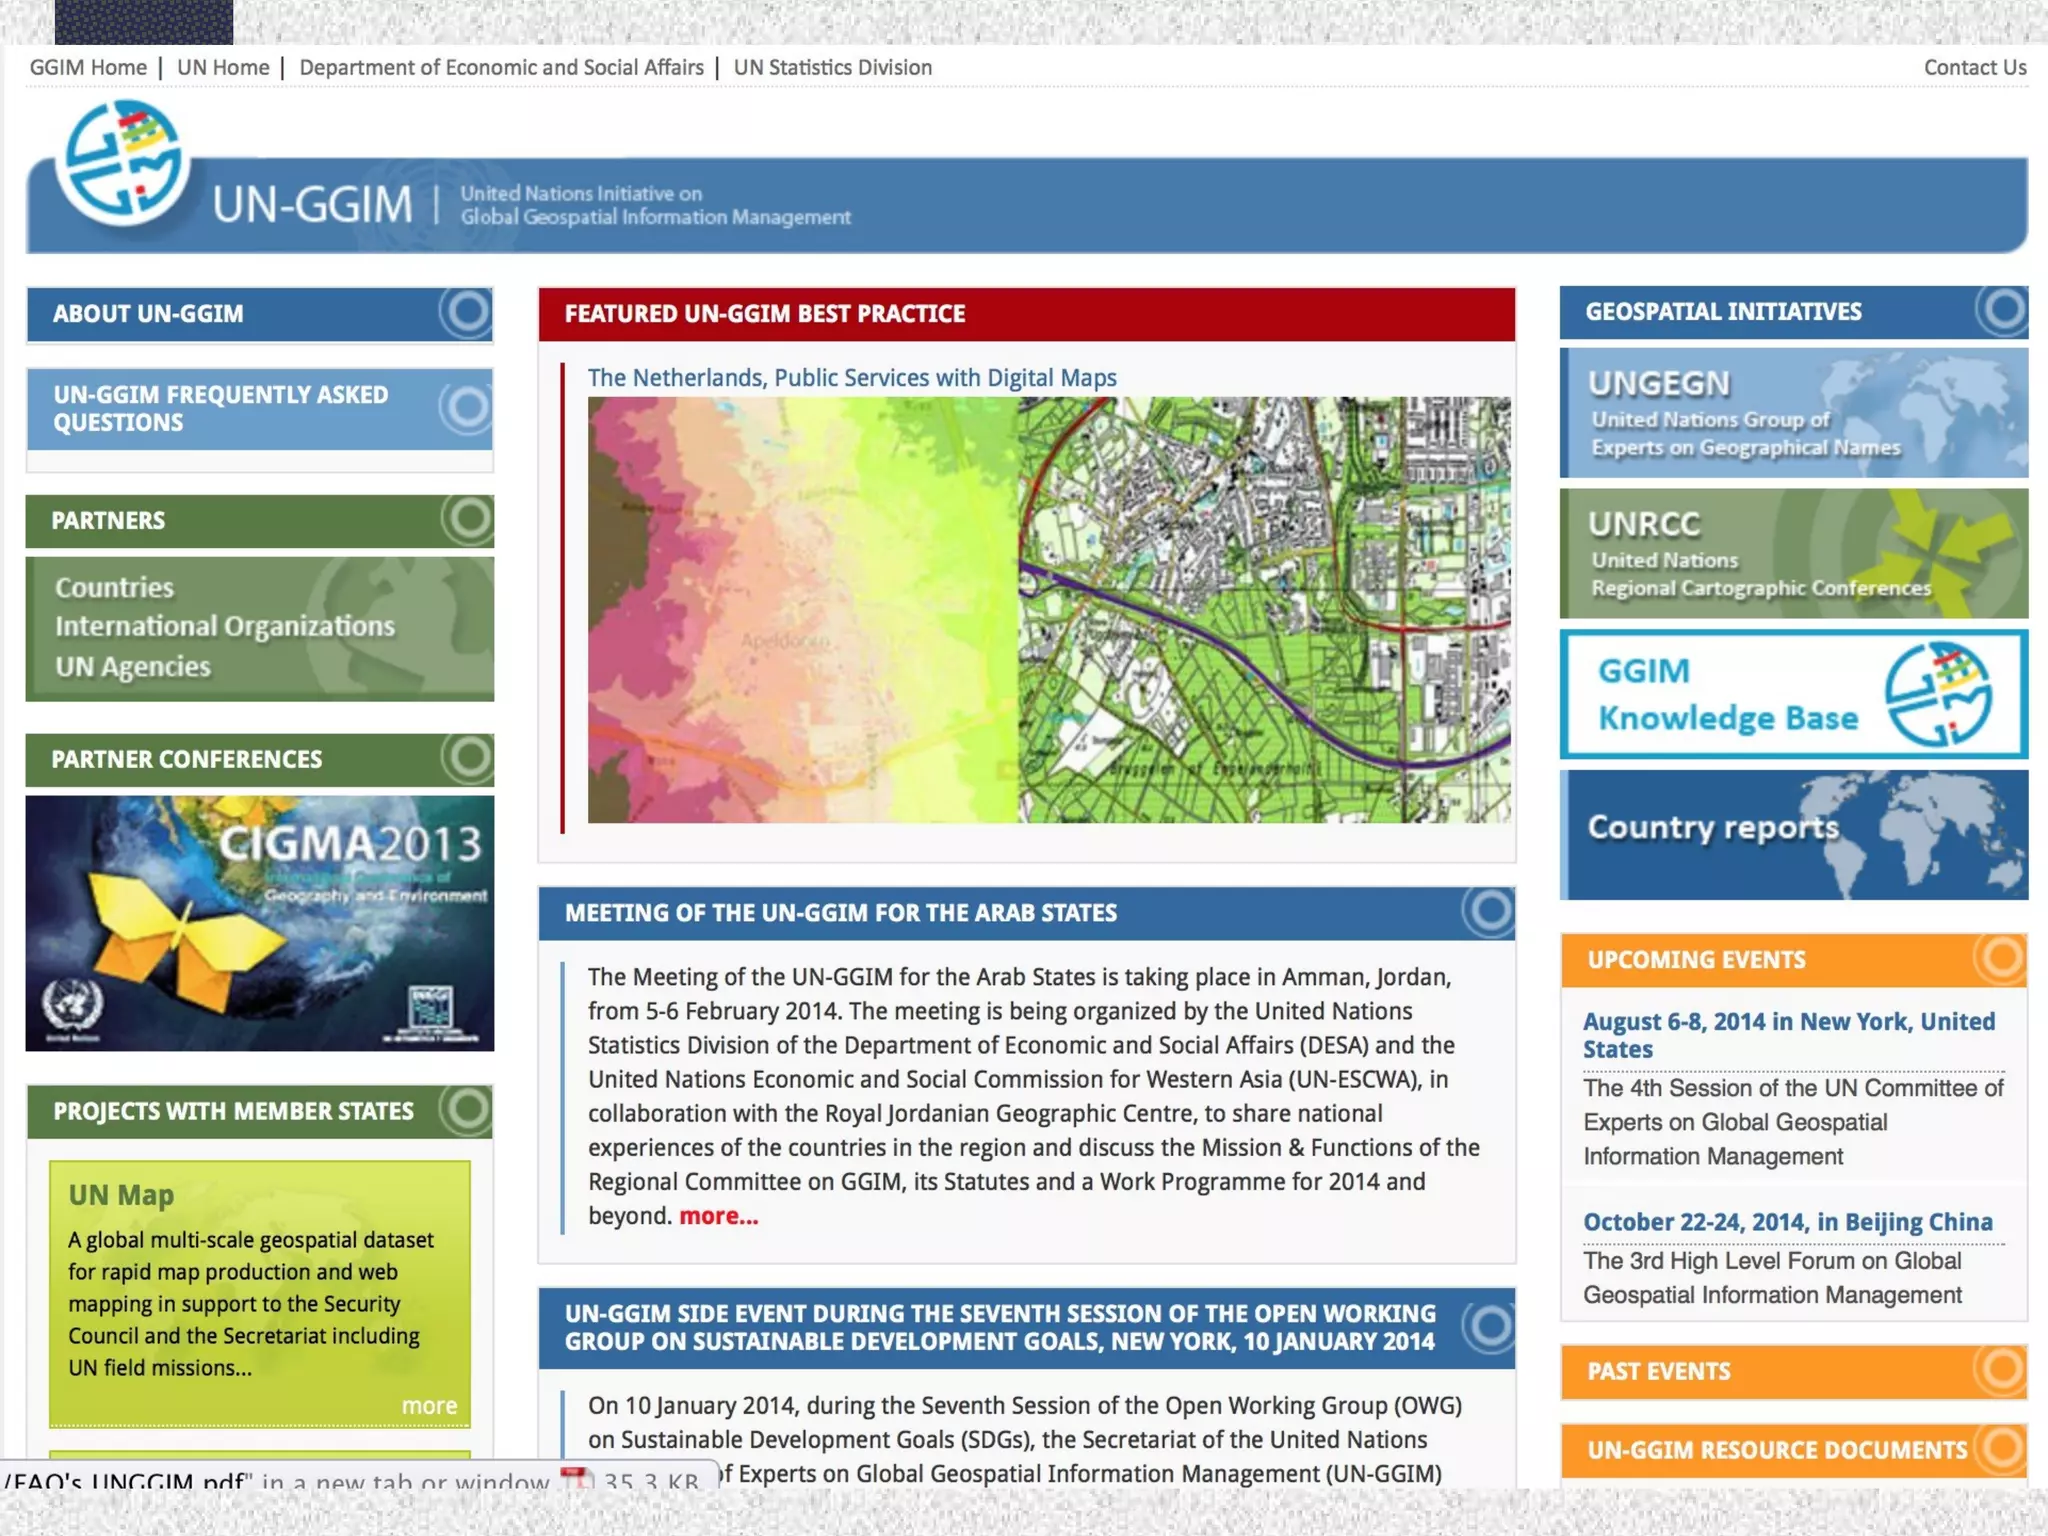Click the GGIM Knowledge Base globe icon
The height and width of the screenshot is (1536, 2048).
1937,694
